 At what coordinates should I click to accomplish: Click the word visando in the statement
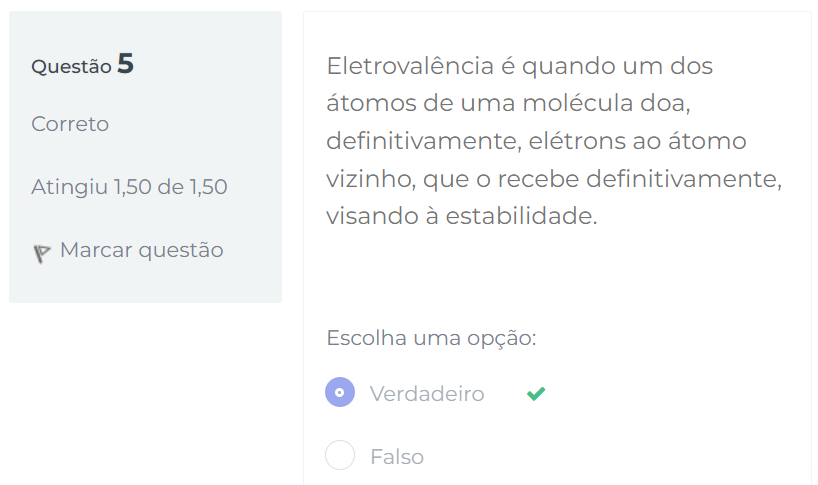coord(364,216)
